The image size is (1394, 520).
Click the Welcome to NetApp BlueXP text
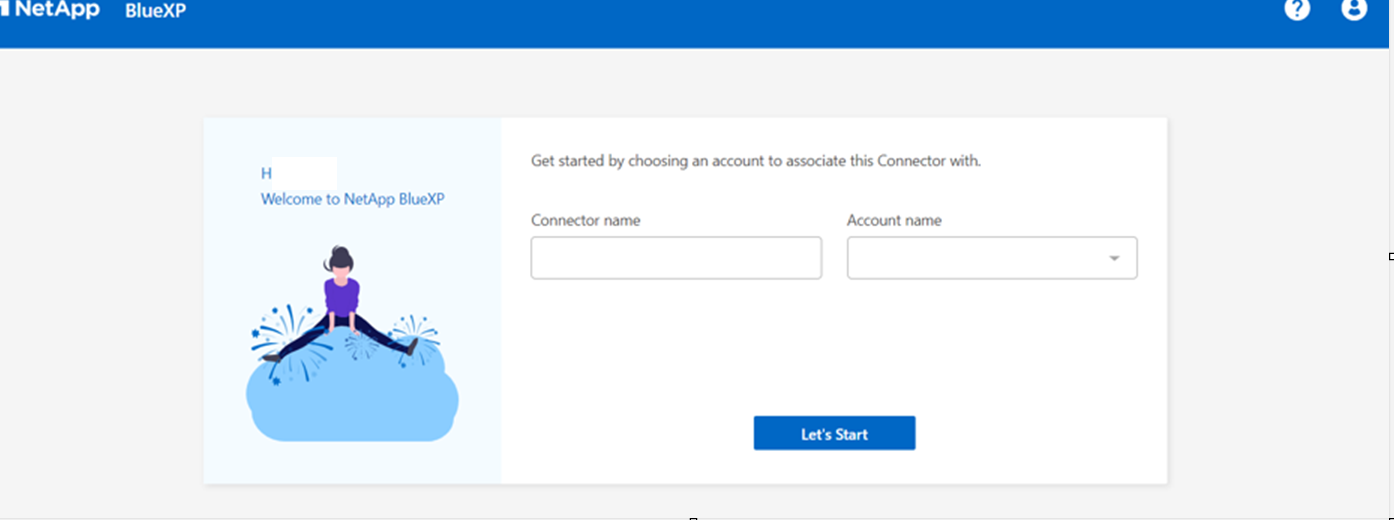pyautogui.click(x=352, y=199)
